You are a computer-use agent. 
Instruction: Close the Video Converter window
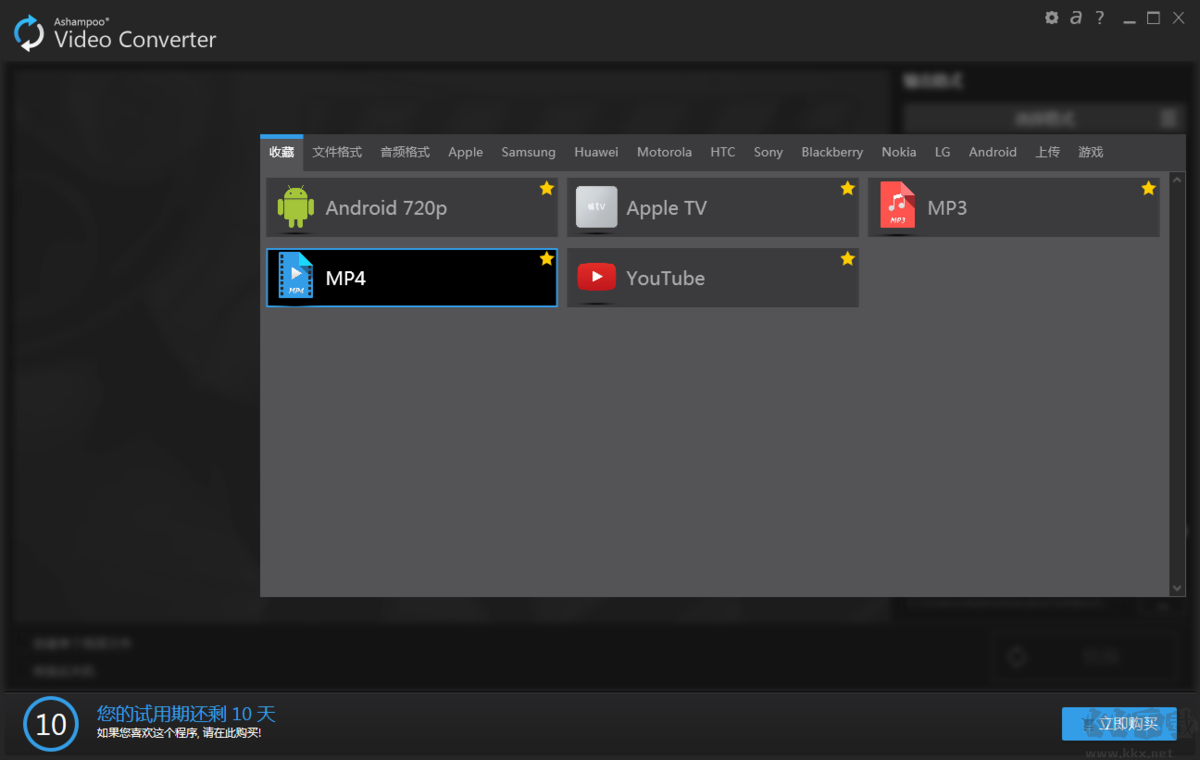[x=1178, y=18]
